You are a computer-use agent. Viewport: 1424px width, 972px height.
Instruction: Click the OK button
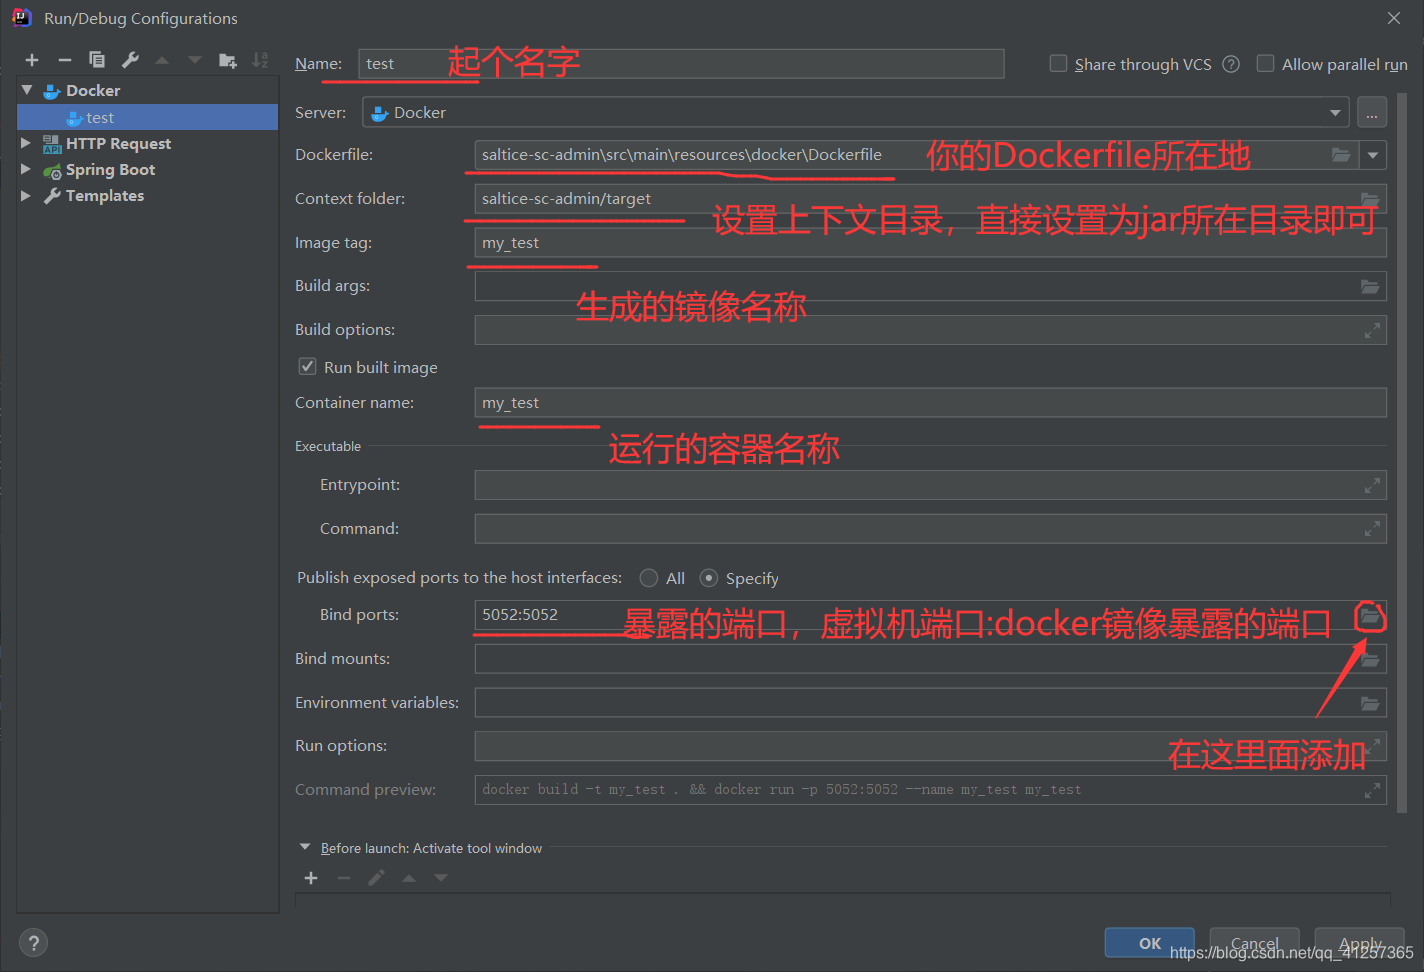(1150, 943)
